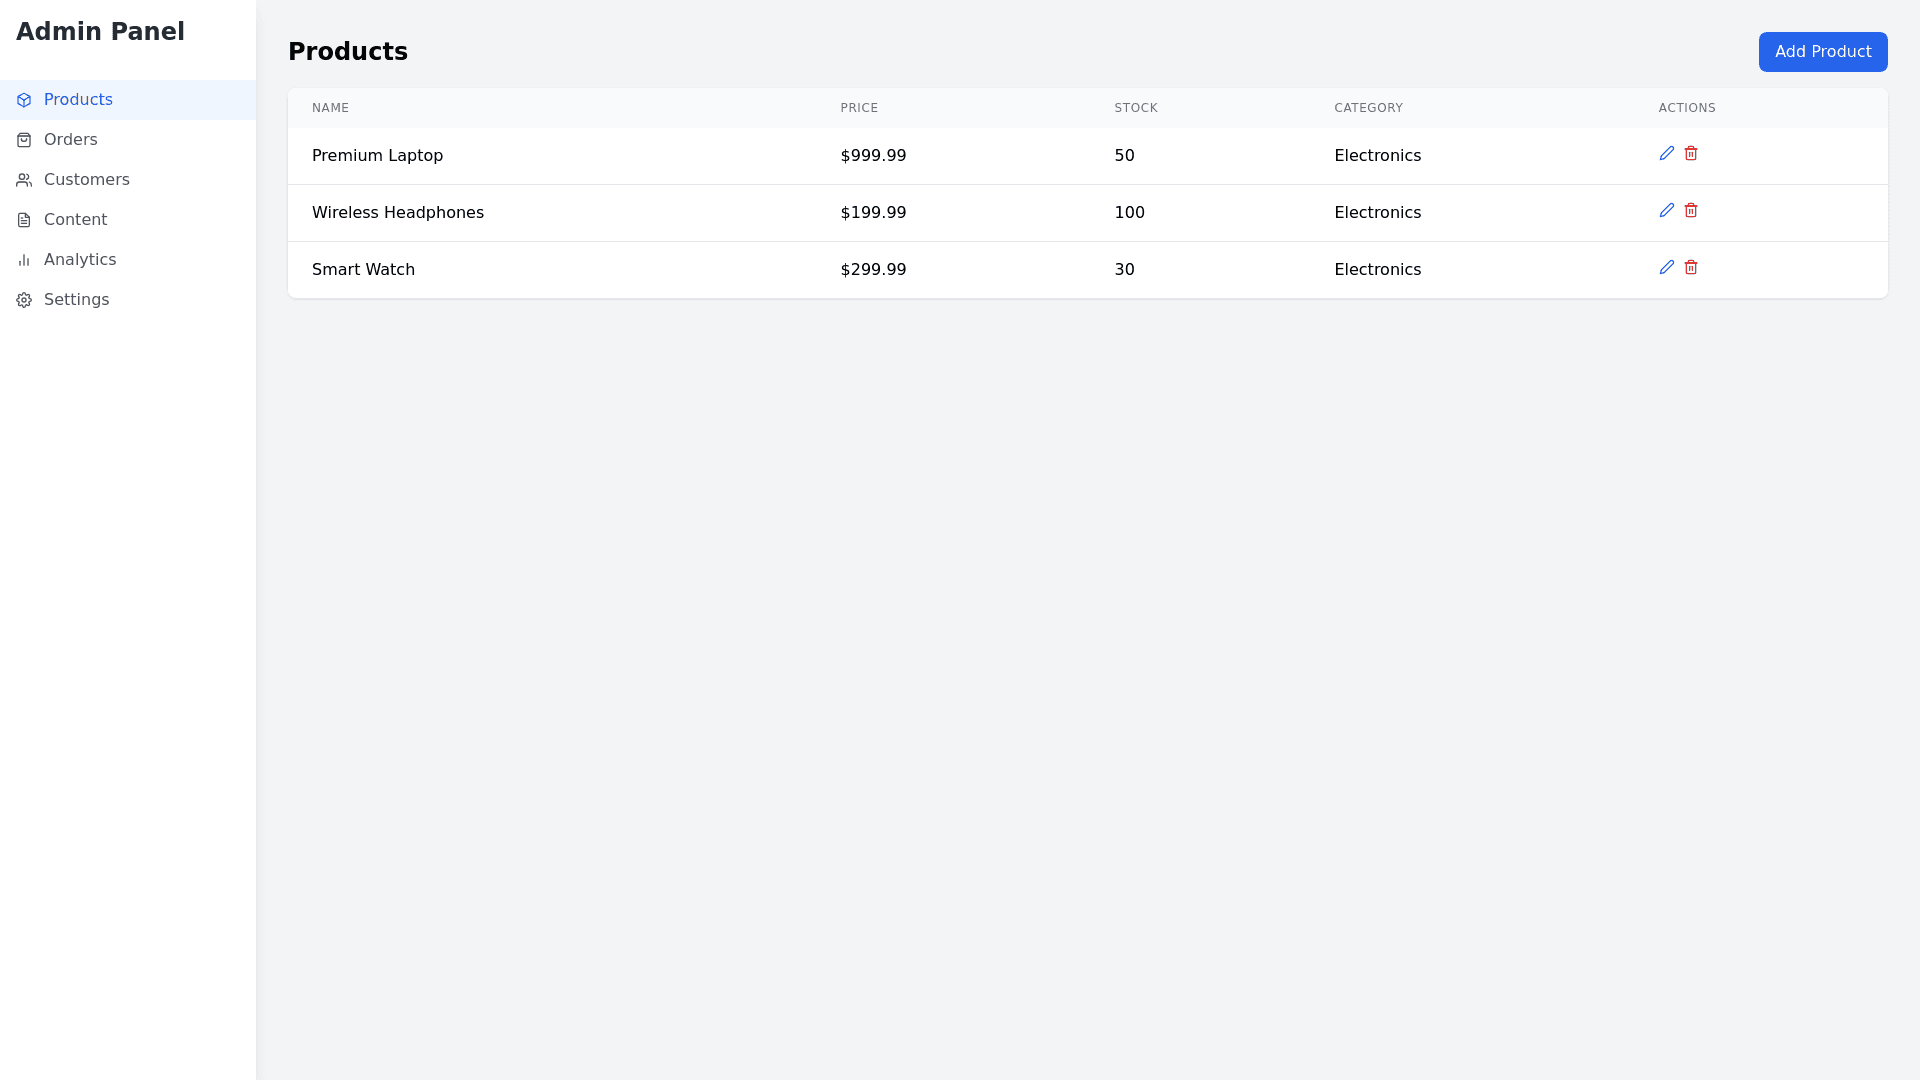Click the delete trash icon for Wireless Headphones
Viewport: 1920px width, 1080px height.
(x=1691, y=210)
